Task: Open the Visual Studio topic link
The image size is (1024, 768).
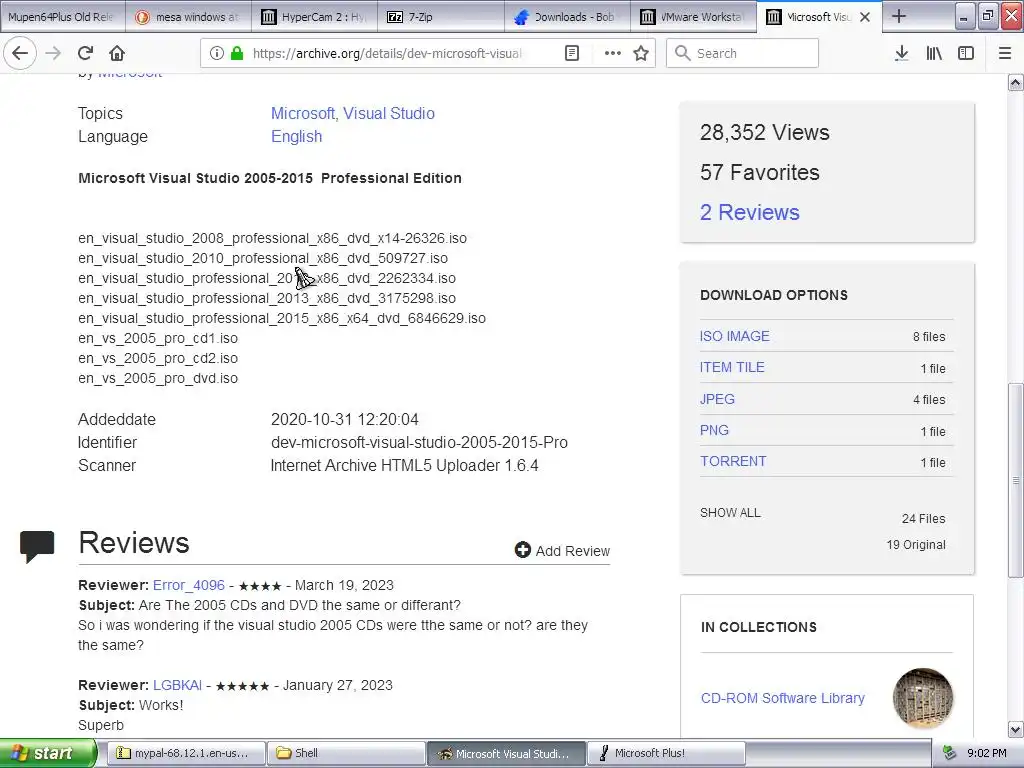Action: pos(389,113)
